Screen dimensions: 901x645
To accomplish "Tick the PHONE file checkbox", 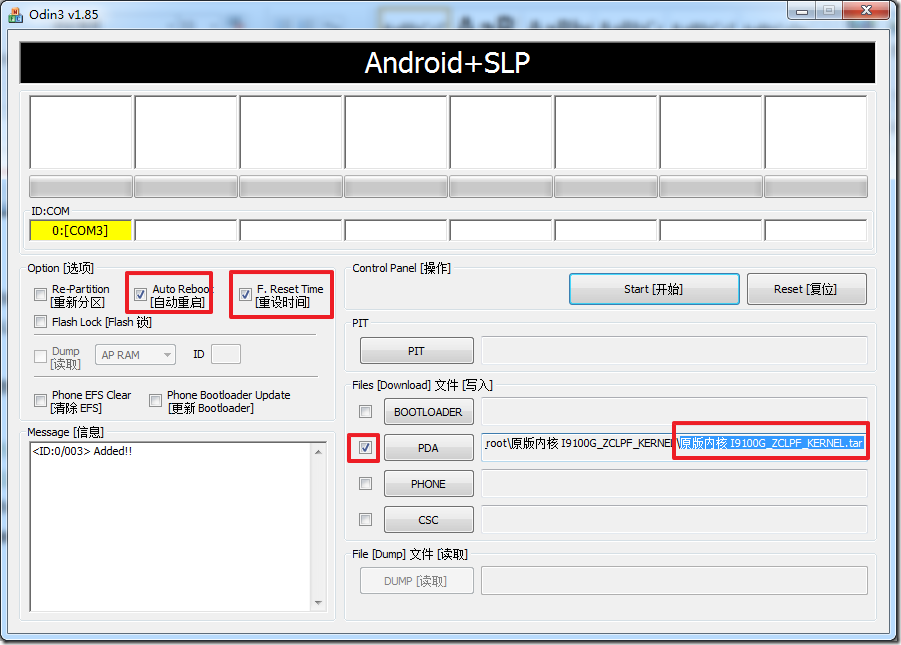I will [365, 483].
